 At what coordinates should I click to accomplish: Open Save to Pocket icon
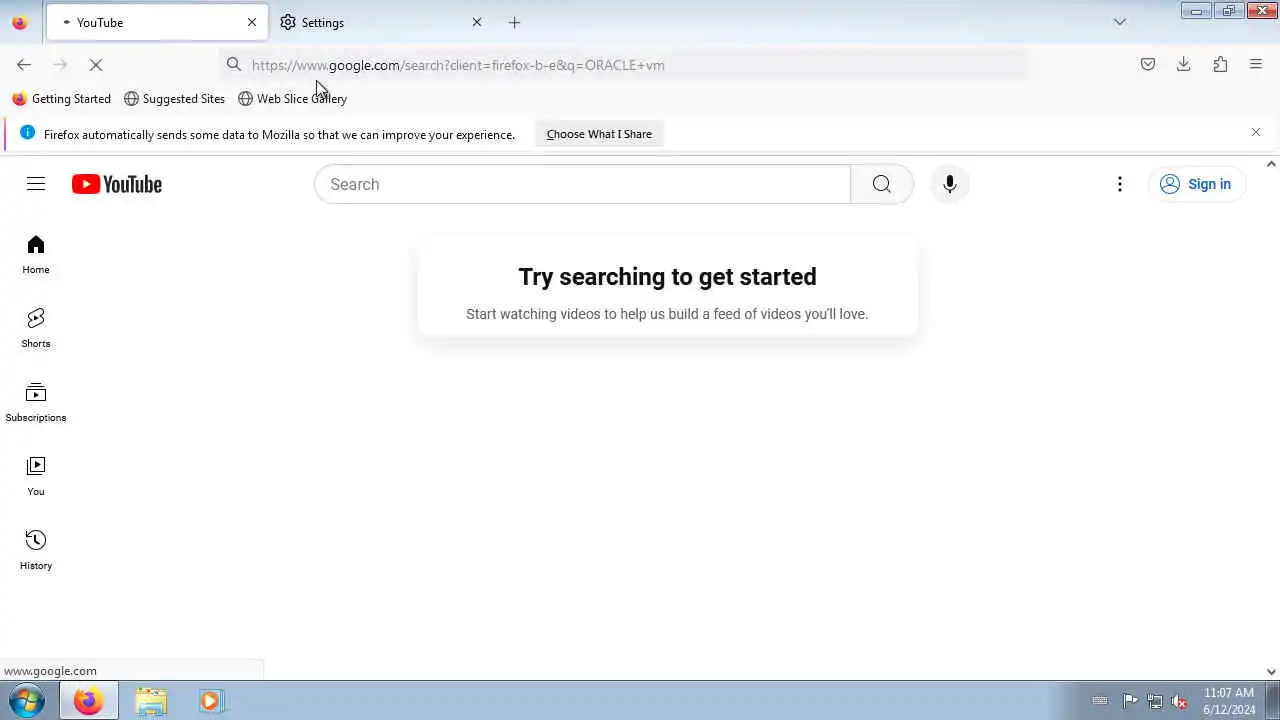(1148, 65)
